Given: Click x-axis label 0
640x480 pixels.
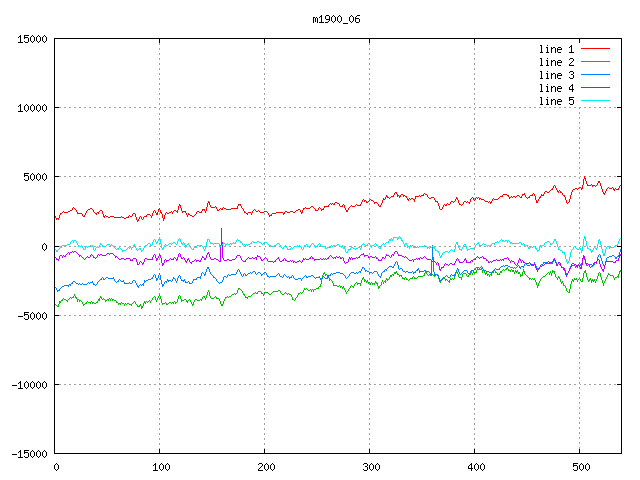Looking at the screenshot, I should [56, 467].
